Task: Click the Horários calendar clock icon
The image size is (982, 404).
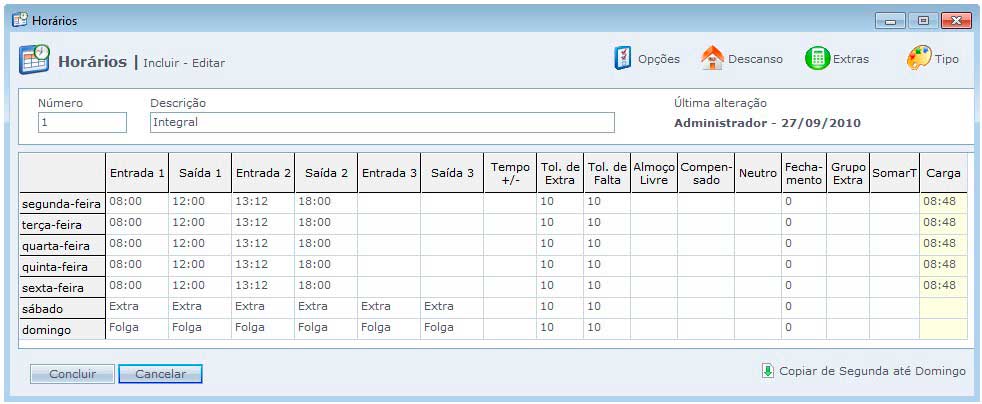Action: pos(34,60)
